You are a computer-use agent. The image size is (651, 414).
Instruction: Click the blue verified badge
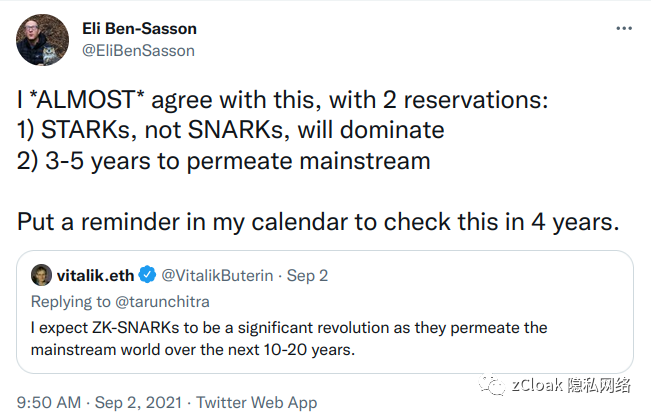(147, 275)
